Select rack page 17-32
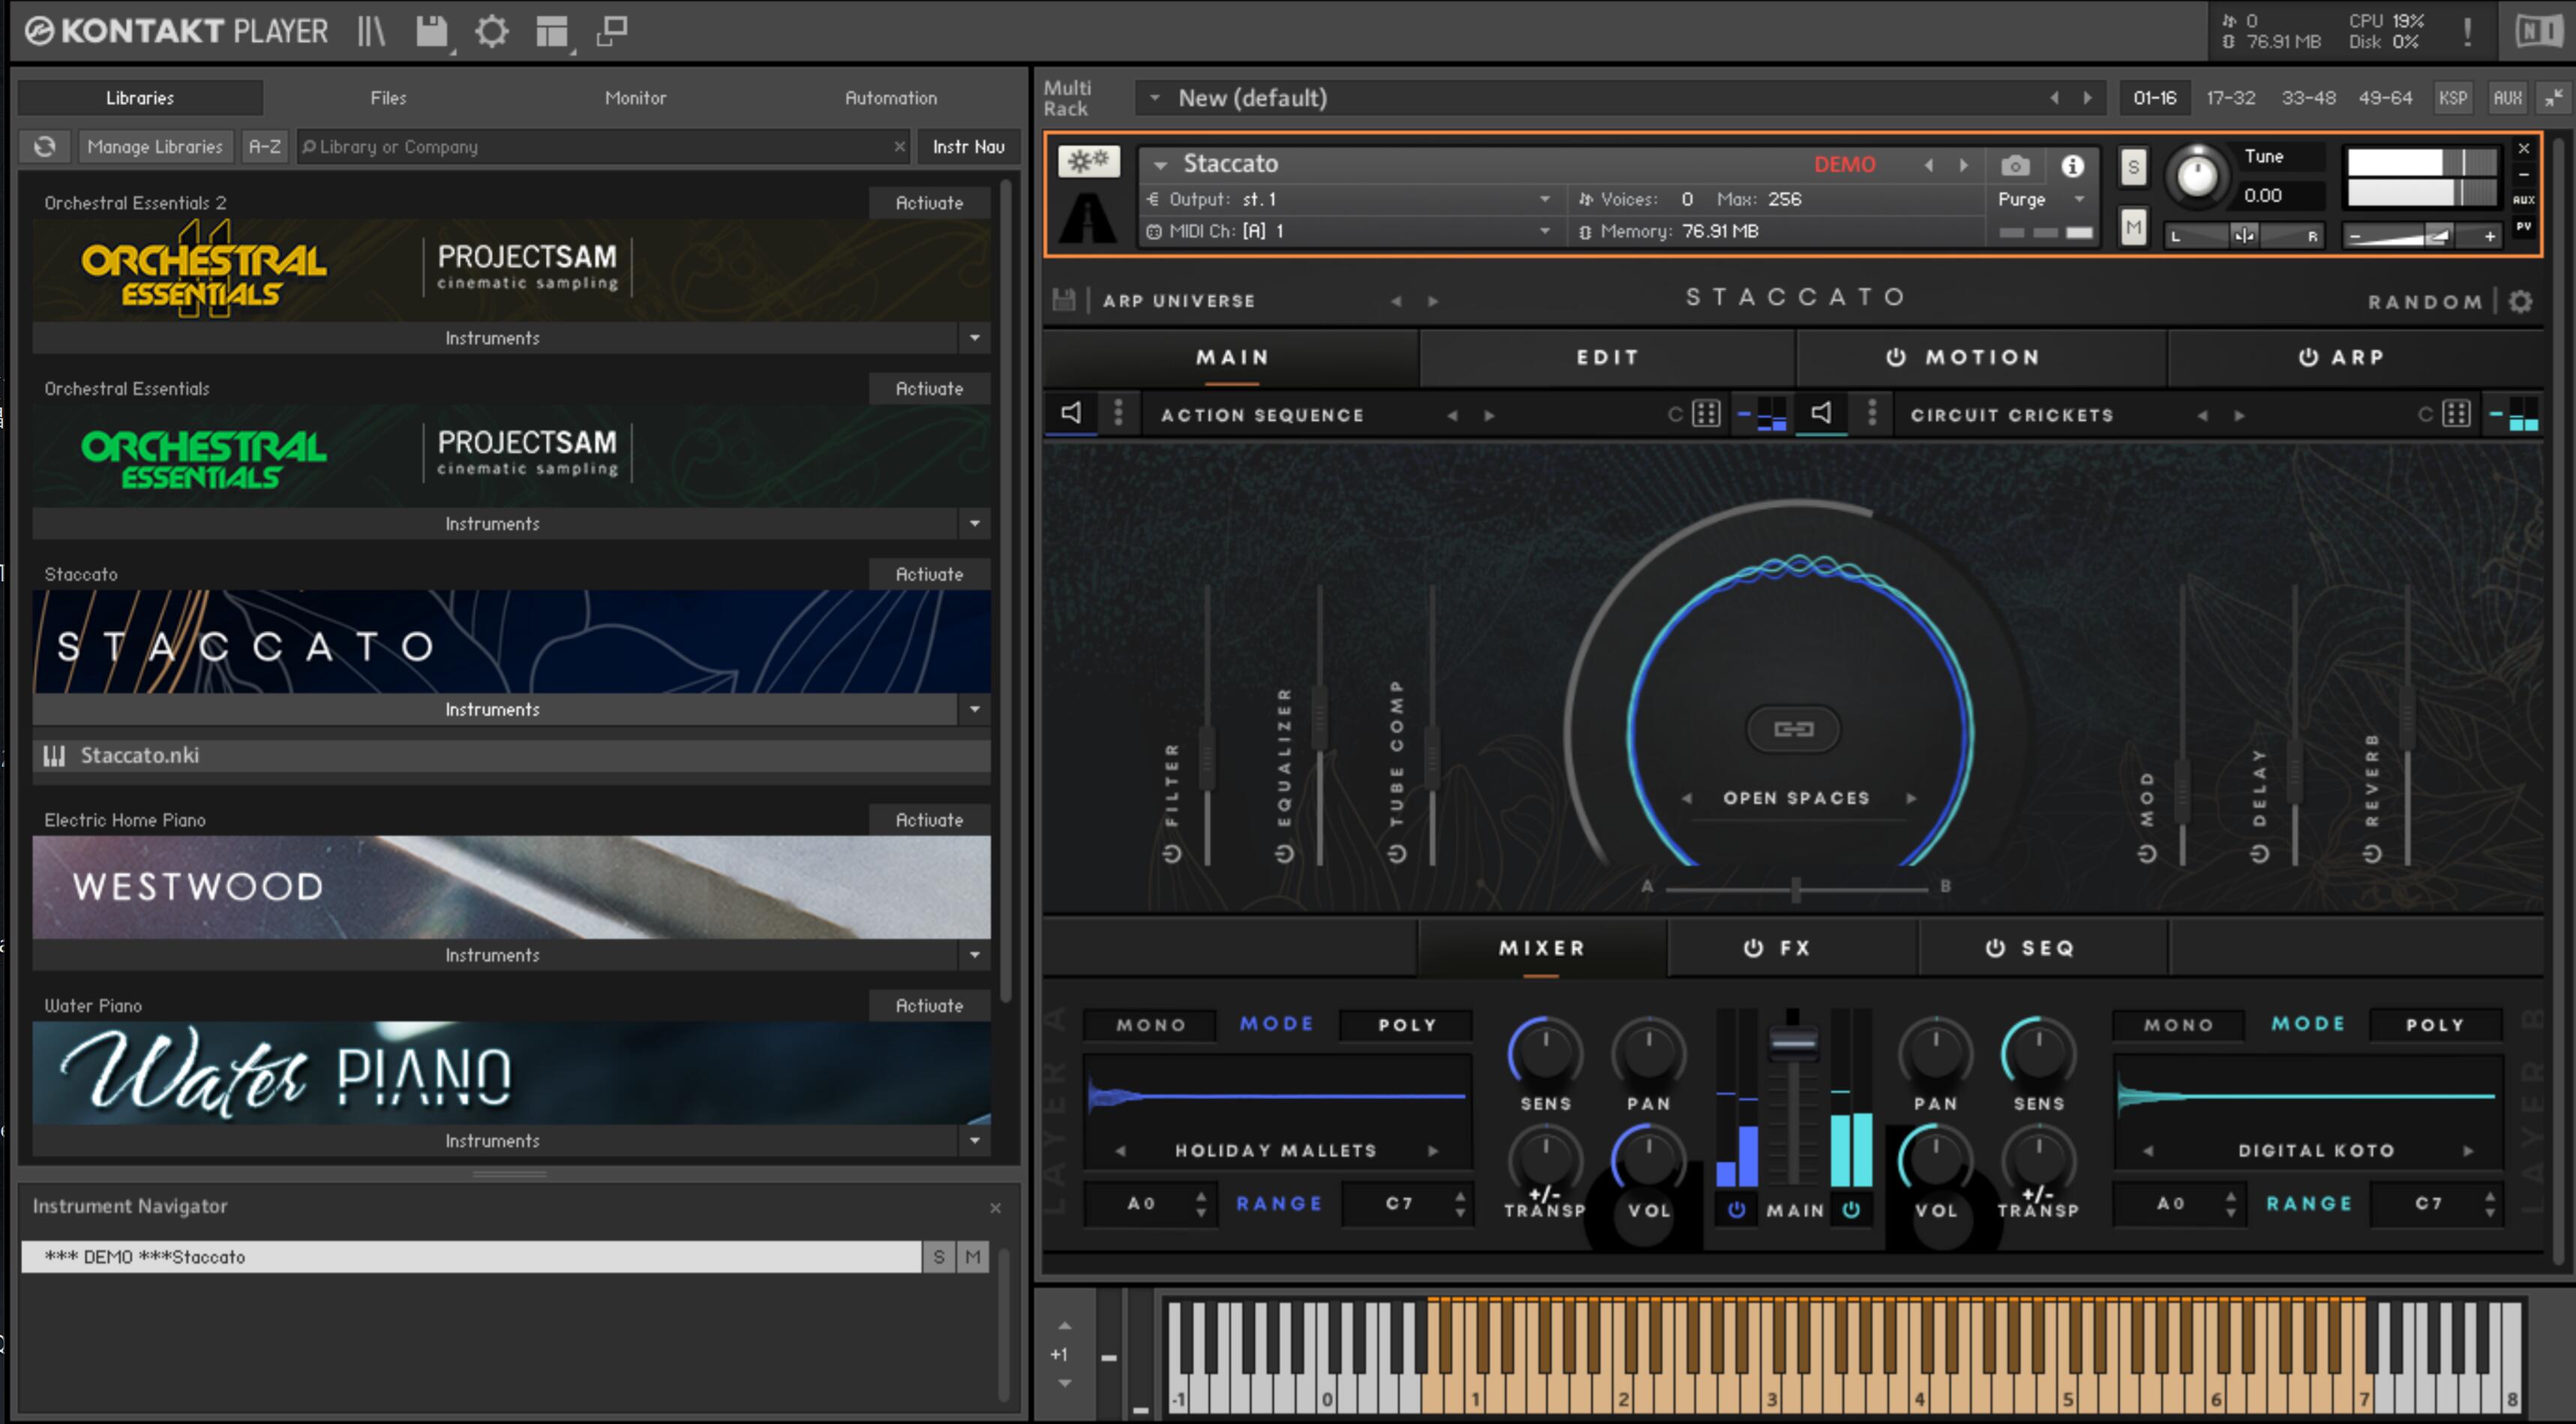This screenshot has width=2576, height=1424. (x=2230, y=98)
